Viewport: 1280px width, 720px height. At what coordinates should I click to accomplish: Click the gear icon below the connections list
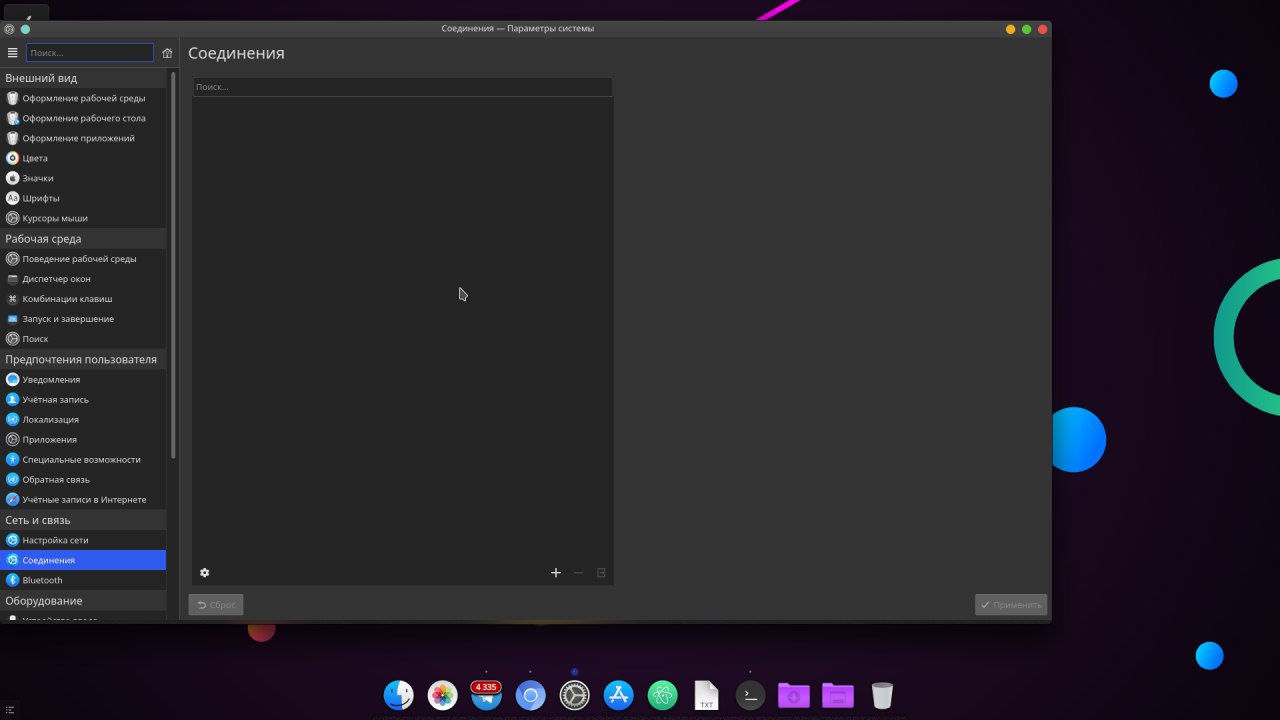click(x=205, y=573)
